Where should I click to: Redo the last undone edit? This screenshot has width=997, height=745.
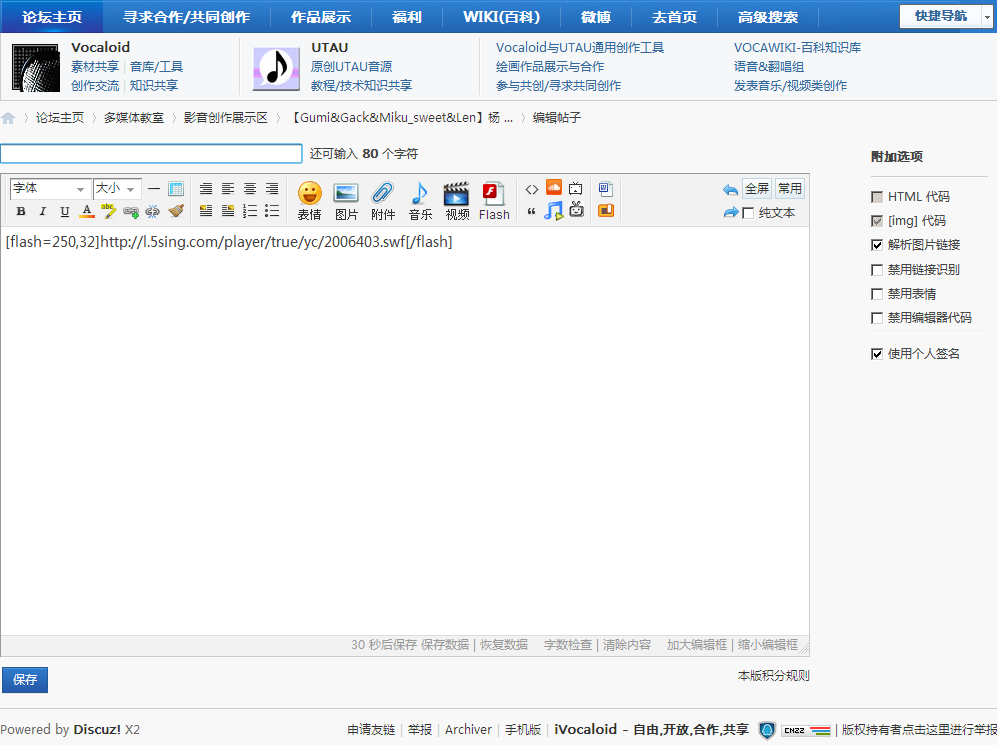click(x=731, y=212)
